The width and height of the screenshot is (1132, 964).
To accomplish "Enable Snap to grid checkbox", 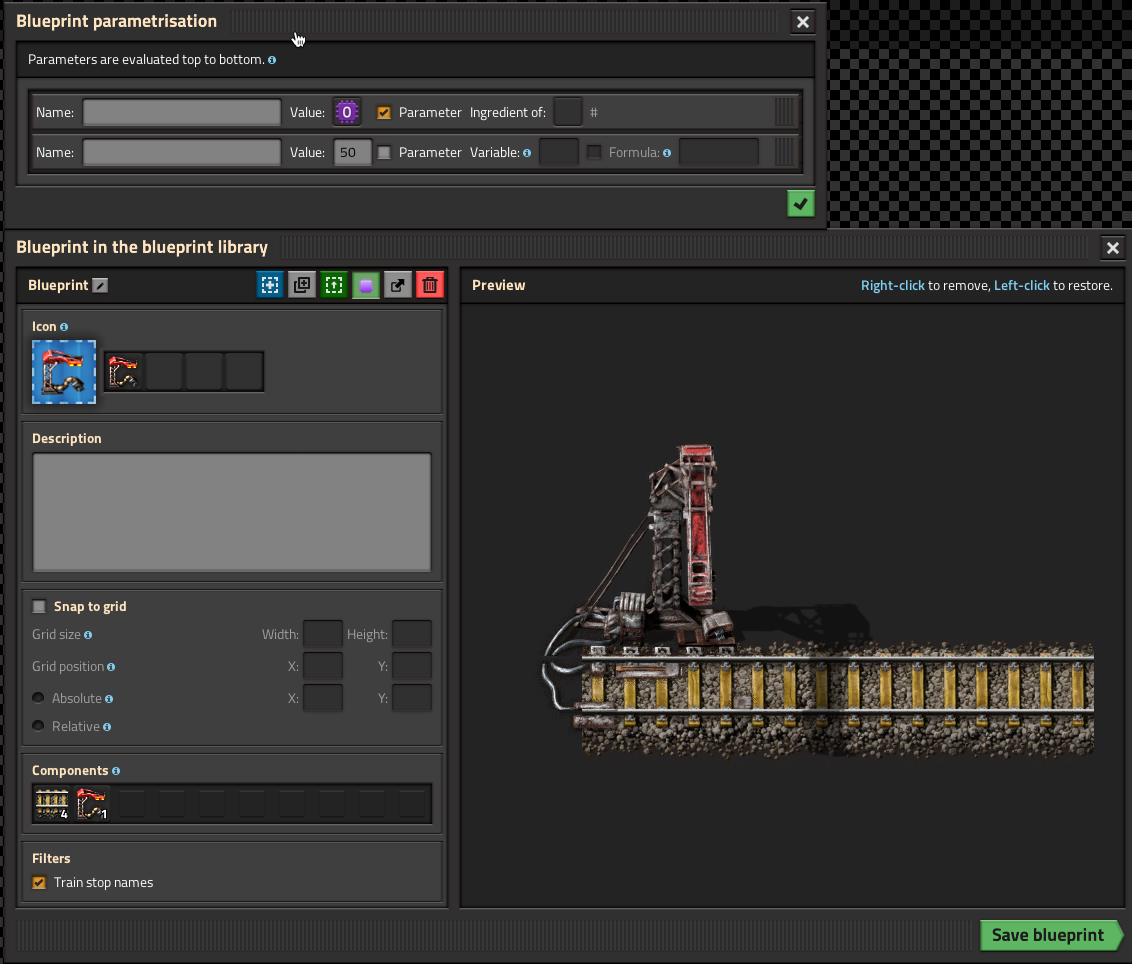I will [39, 607].
